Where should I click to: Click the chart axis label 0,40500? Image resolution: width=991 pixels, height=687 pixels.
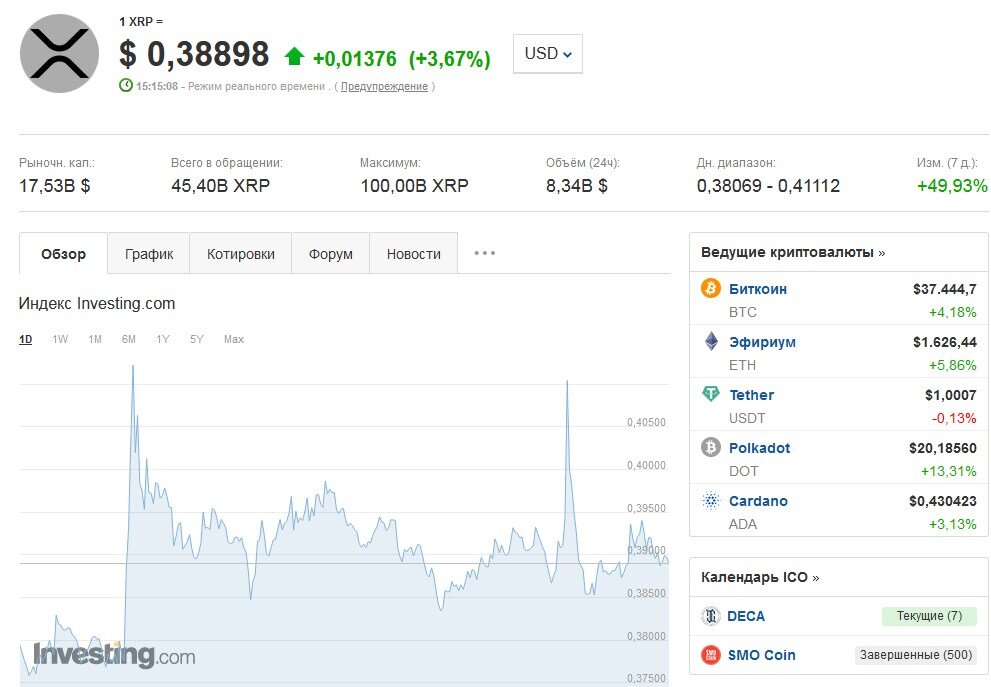point(646,422)
